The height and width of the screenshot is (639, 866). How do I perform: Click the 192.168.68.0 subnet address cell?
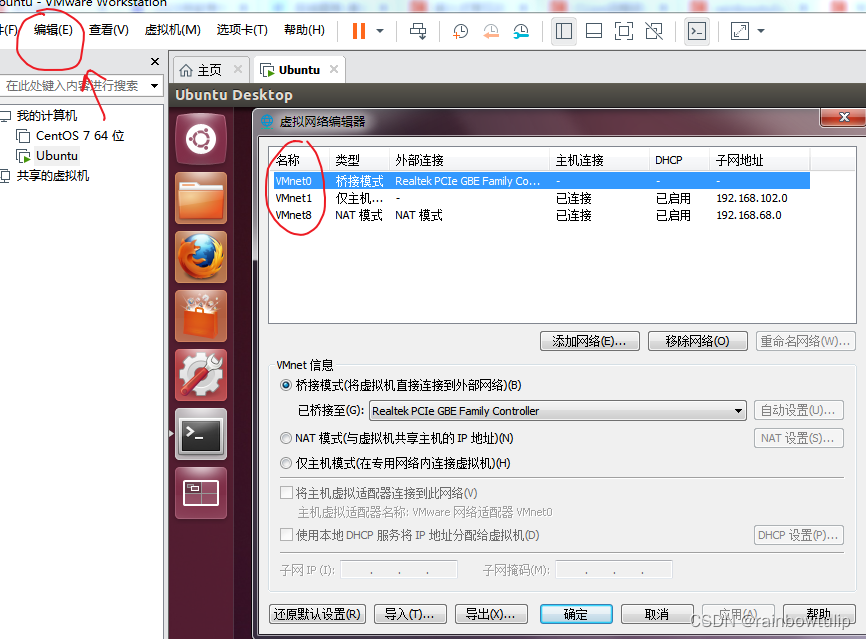pyautogui.click(x=749, y=215)
